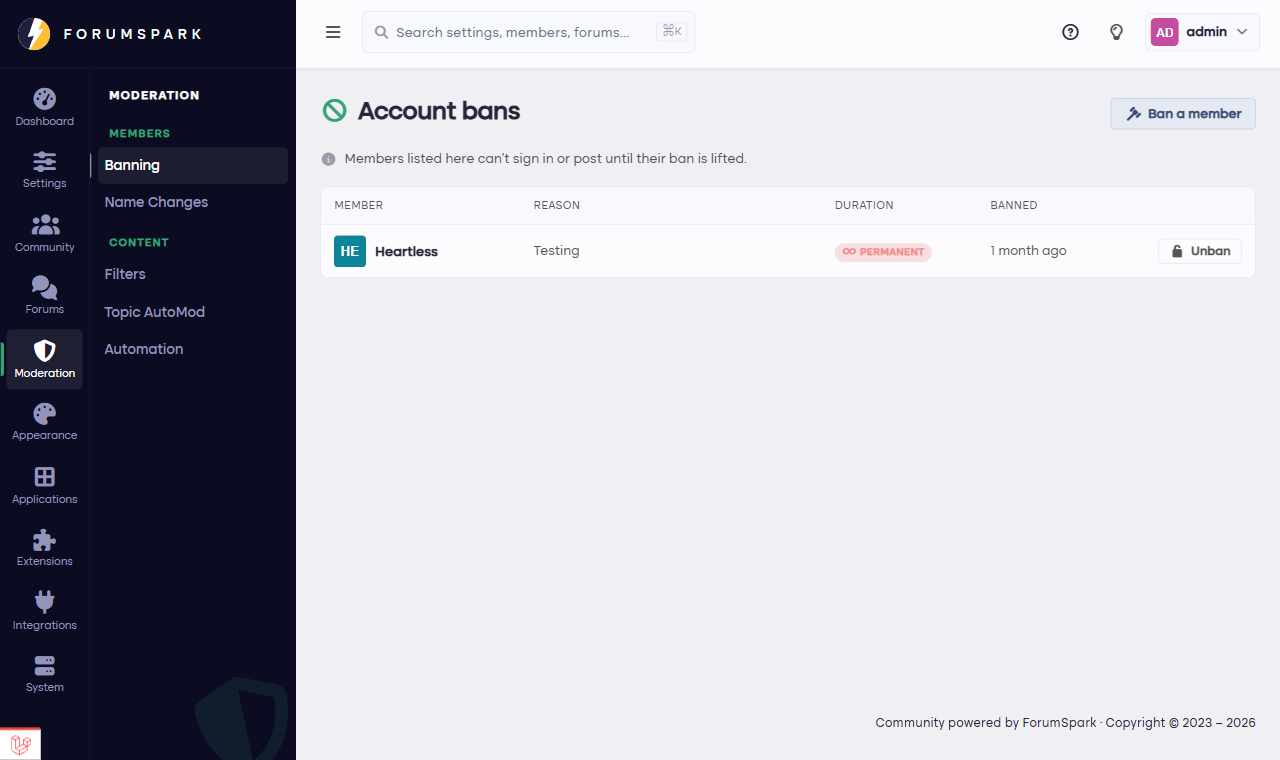1280x760 pixels.
Task: Expand the admin user dropdown
Action: [1202, 32]
